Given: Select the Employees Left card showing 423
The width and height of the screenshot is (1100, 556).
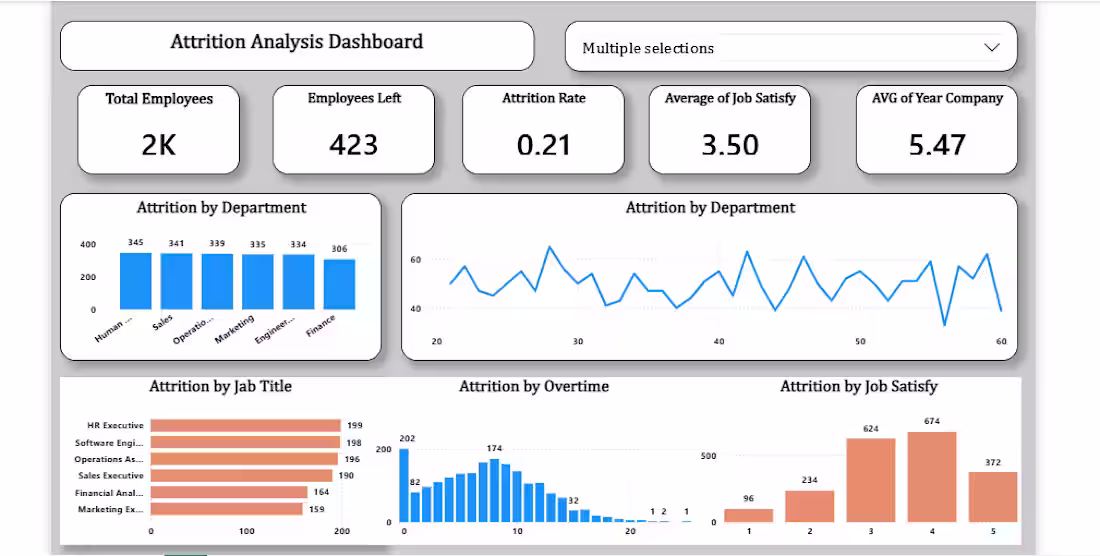Looking at the screenshot, I should pyautogui.click(x=354, y=130).
